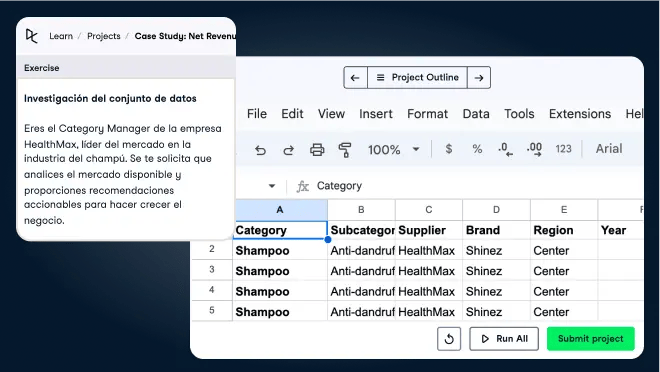Click the print icon
This screenshot has height=372, width=660.
pyautogui.click(x=317, y=149)
